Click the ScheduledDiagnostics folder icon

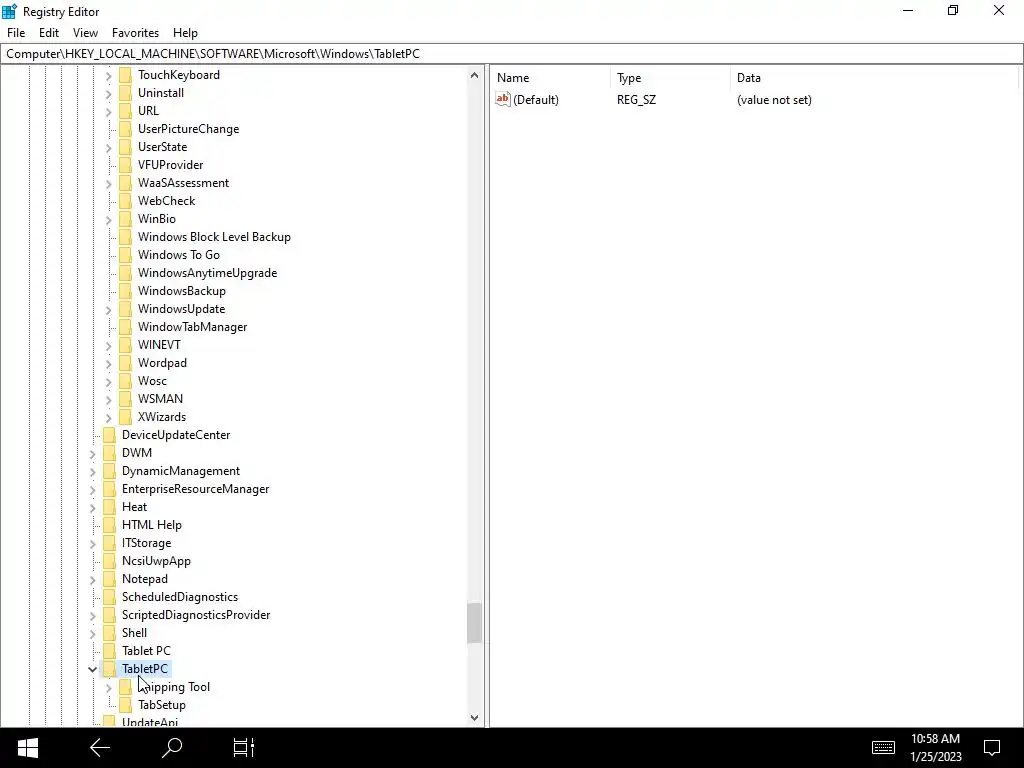pos(109,597)
